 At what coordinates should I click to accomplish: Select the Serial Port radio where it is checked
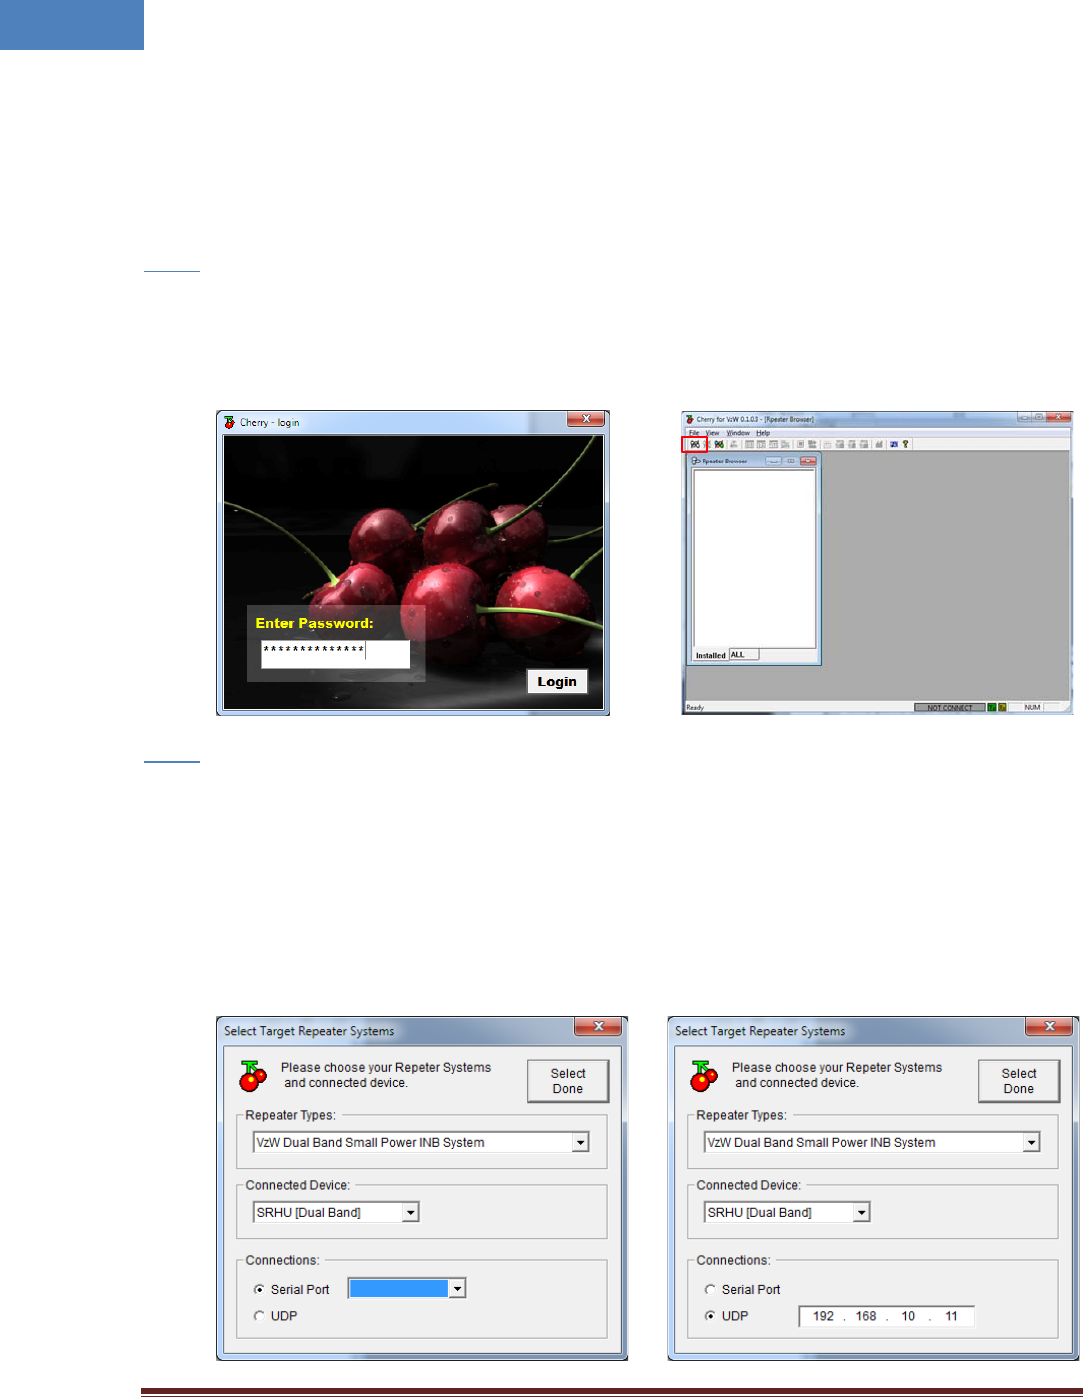(259, 1290)
